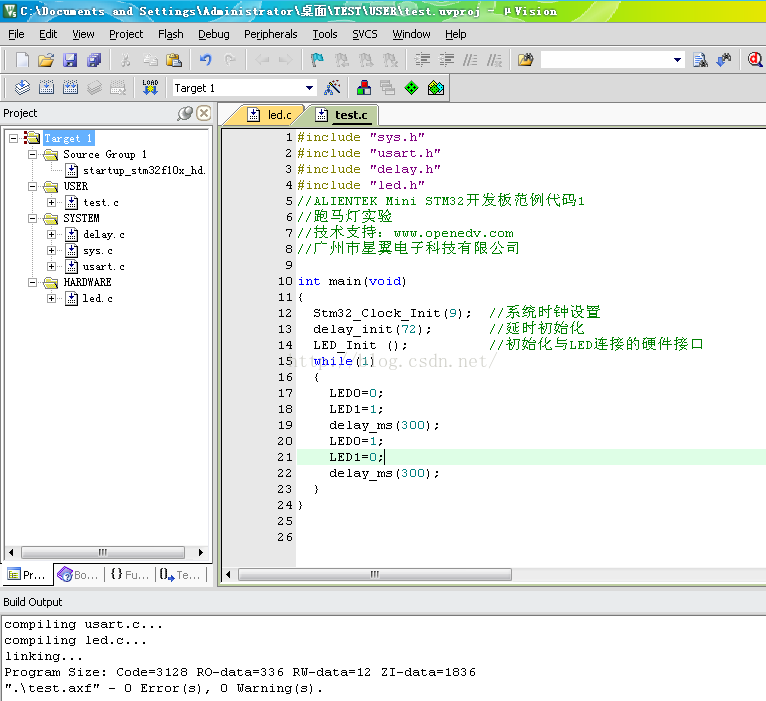The height and width of the screenshot is (701, 766).
Task: Click the Save icon in toolbar
Action: [70, 60]
